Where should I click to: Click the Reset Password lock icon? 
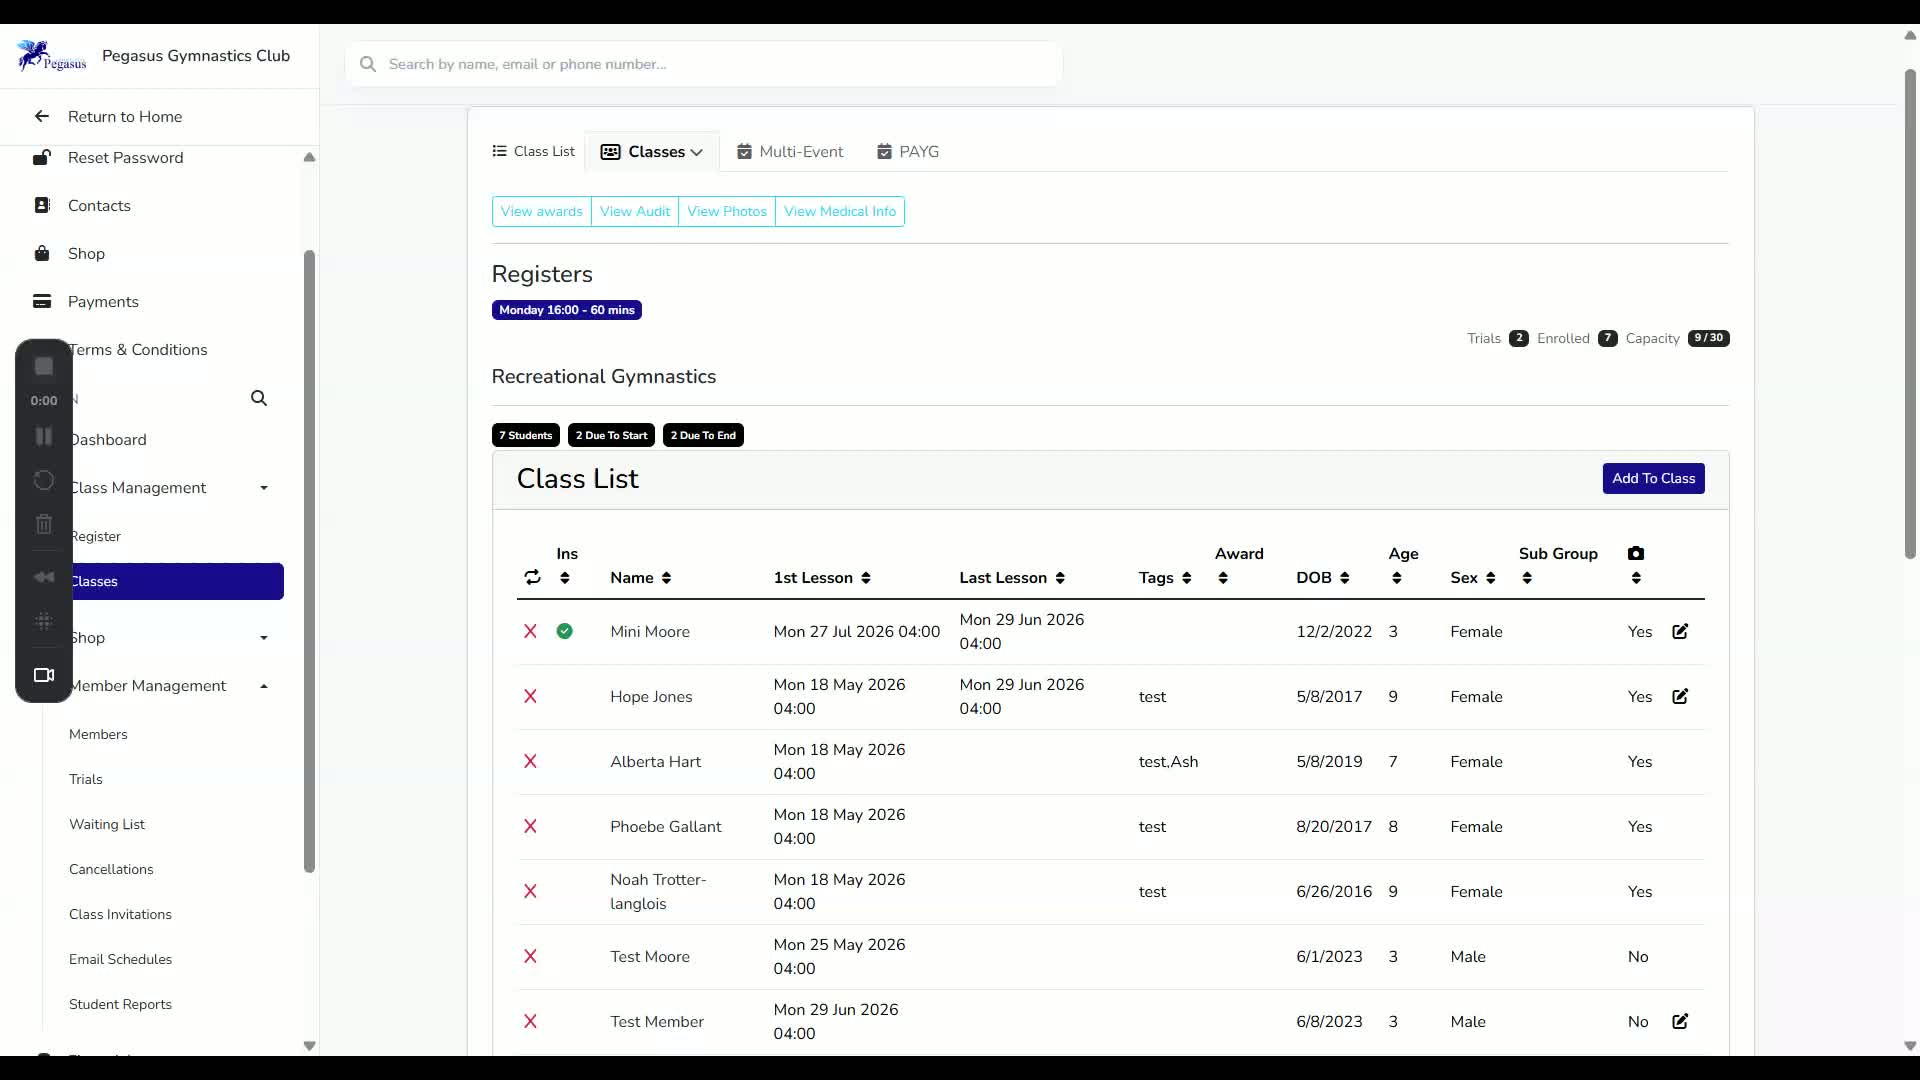coord(42,158)
